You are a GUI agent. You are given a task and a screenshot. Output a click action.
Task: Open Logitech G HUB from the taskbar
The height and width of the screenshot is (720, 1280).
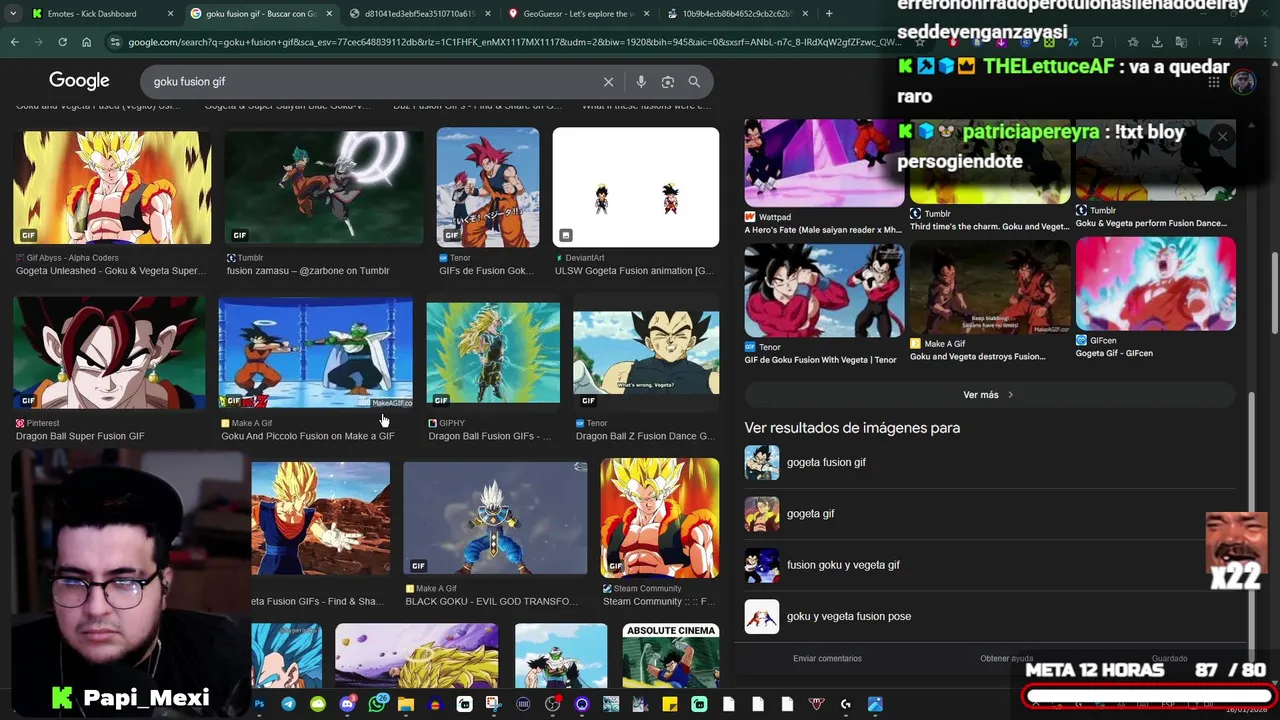tap(845, 704)
